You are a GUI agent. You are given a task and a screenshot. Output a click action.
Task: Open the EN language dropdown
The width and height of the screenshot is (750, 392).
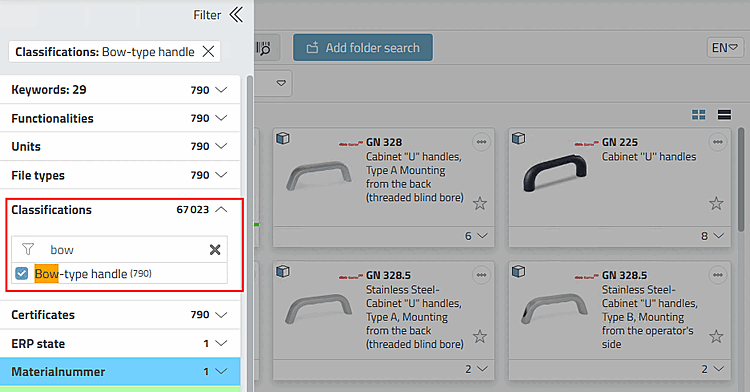coord(725,48)
